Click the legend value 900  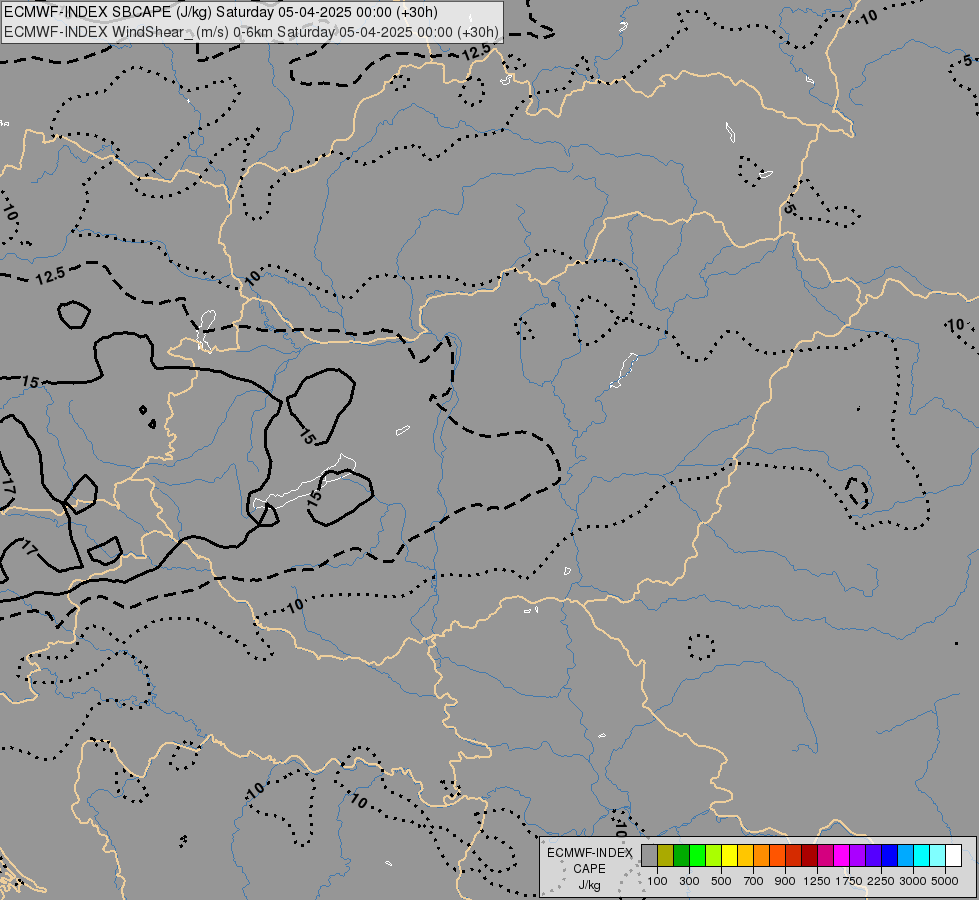[785, 881]
